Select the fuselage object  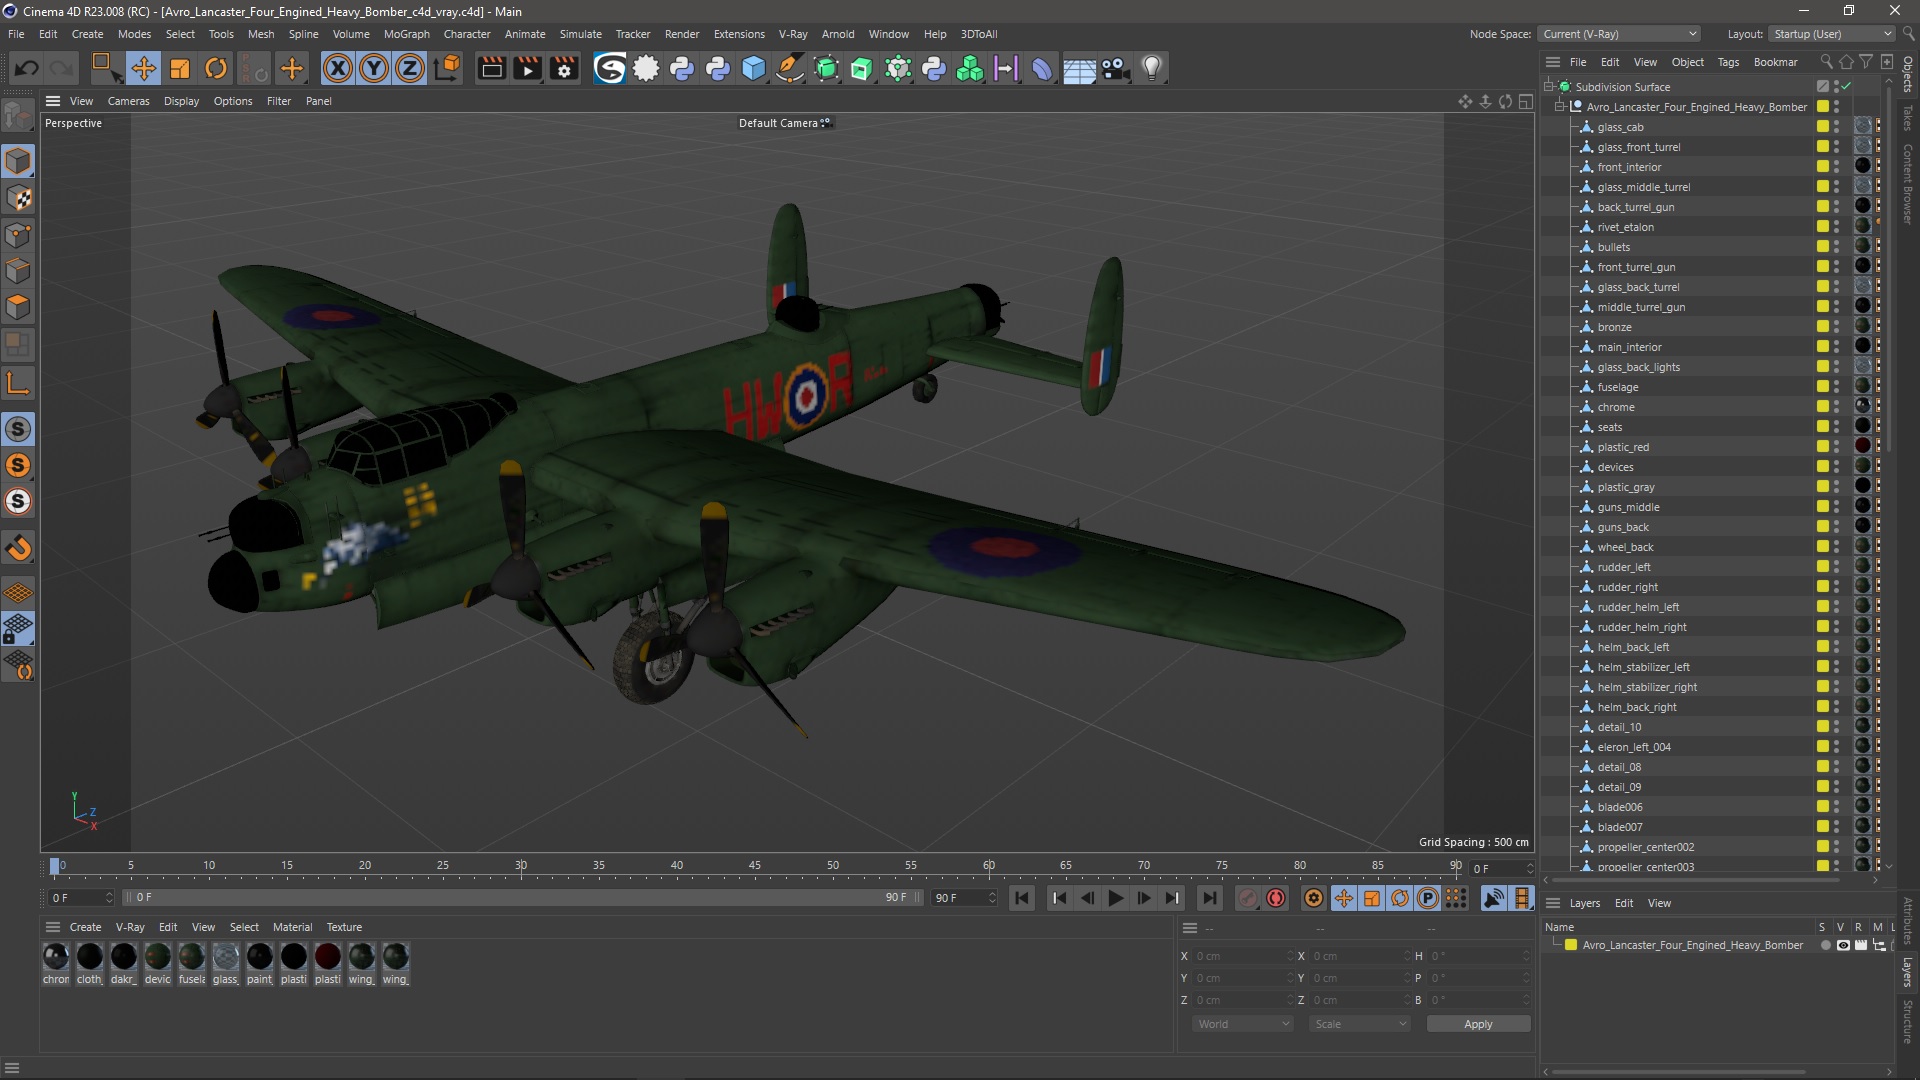pos(1617,387)
